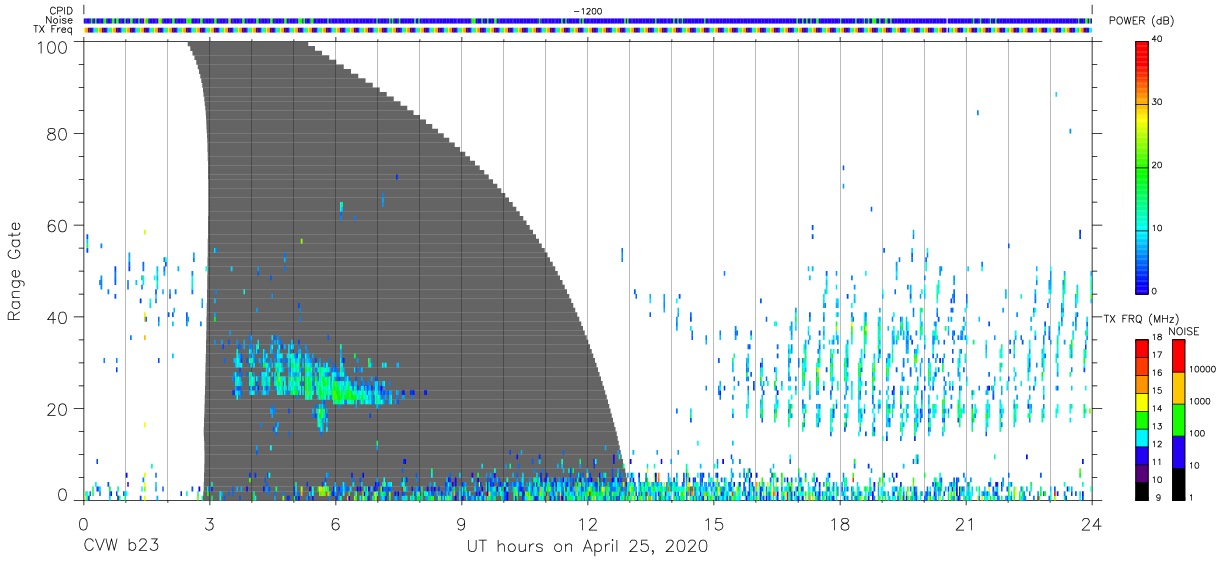Click the Noise row label

tap(61, 20)
